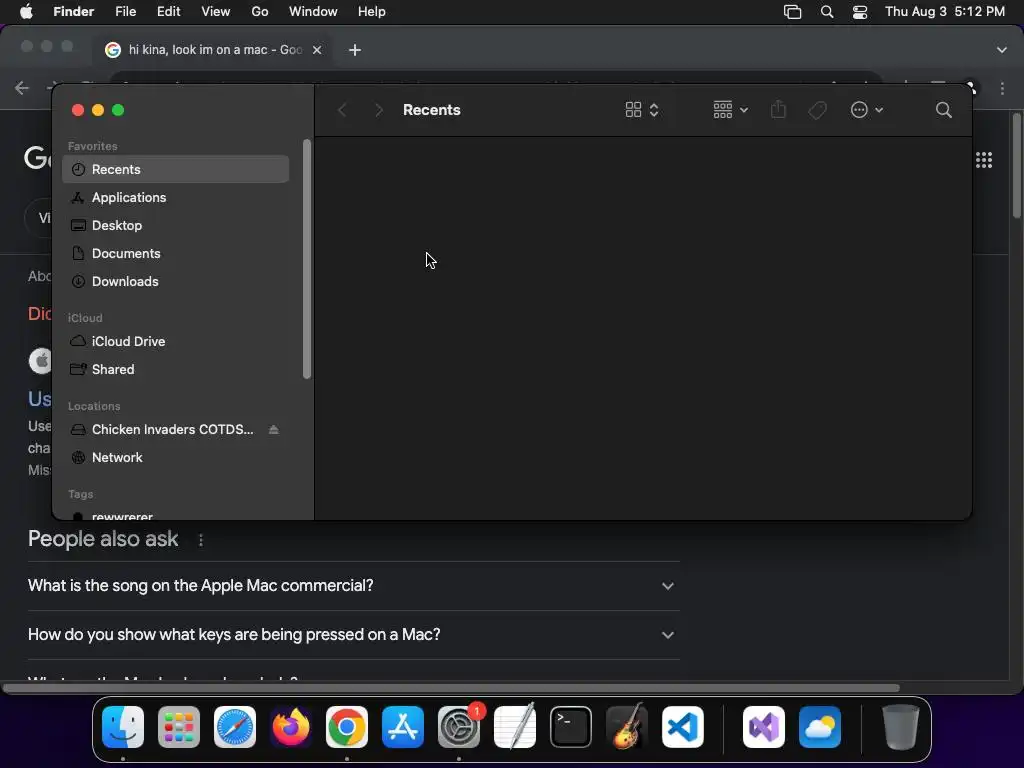Open Documents folder in sidebar
The width and height of the screenshot is (1024, 768).
click(x=175, y=253)
